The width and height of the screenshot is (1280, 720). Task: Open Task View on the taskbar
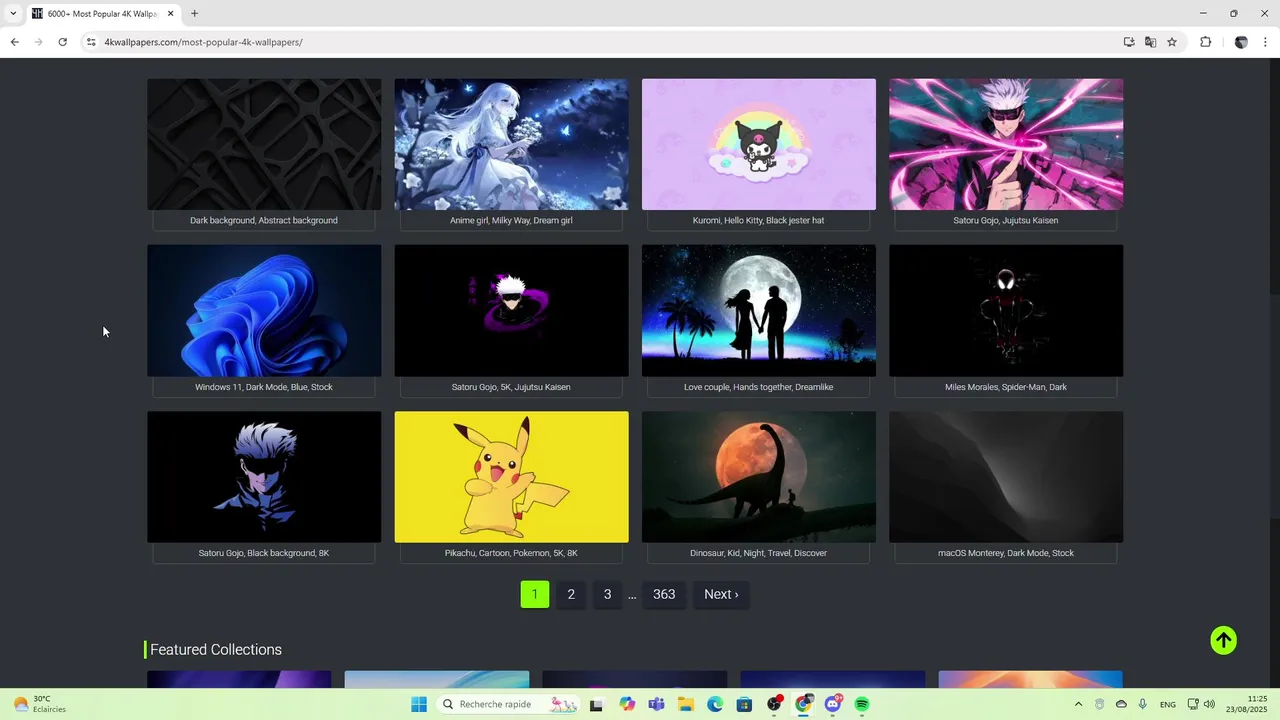tap(597, 704)
